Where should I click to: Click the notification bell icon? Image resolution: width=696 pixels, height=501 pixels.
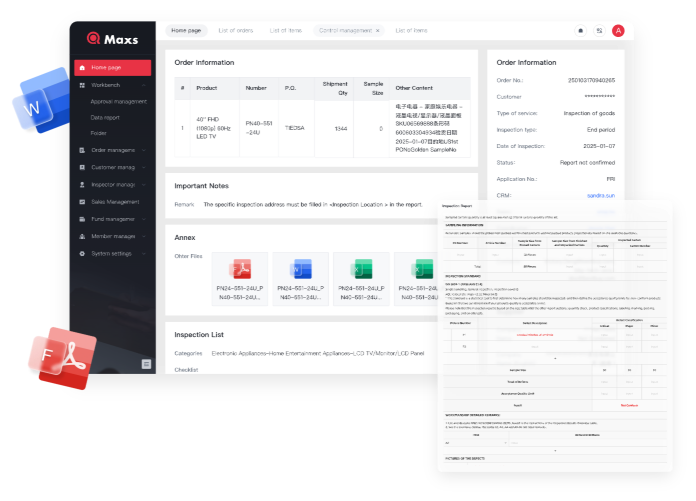[580, 31]
